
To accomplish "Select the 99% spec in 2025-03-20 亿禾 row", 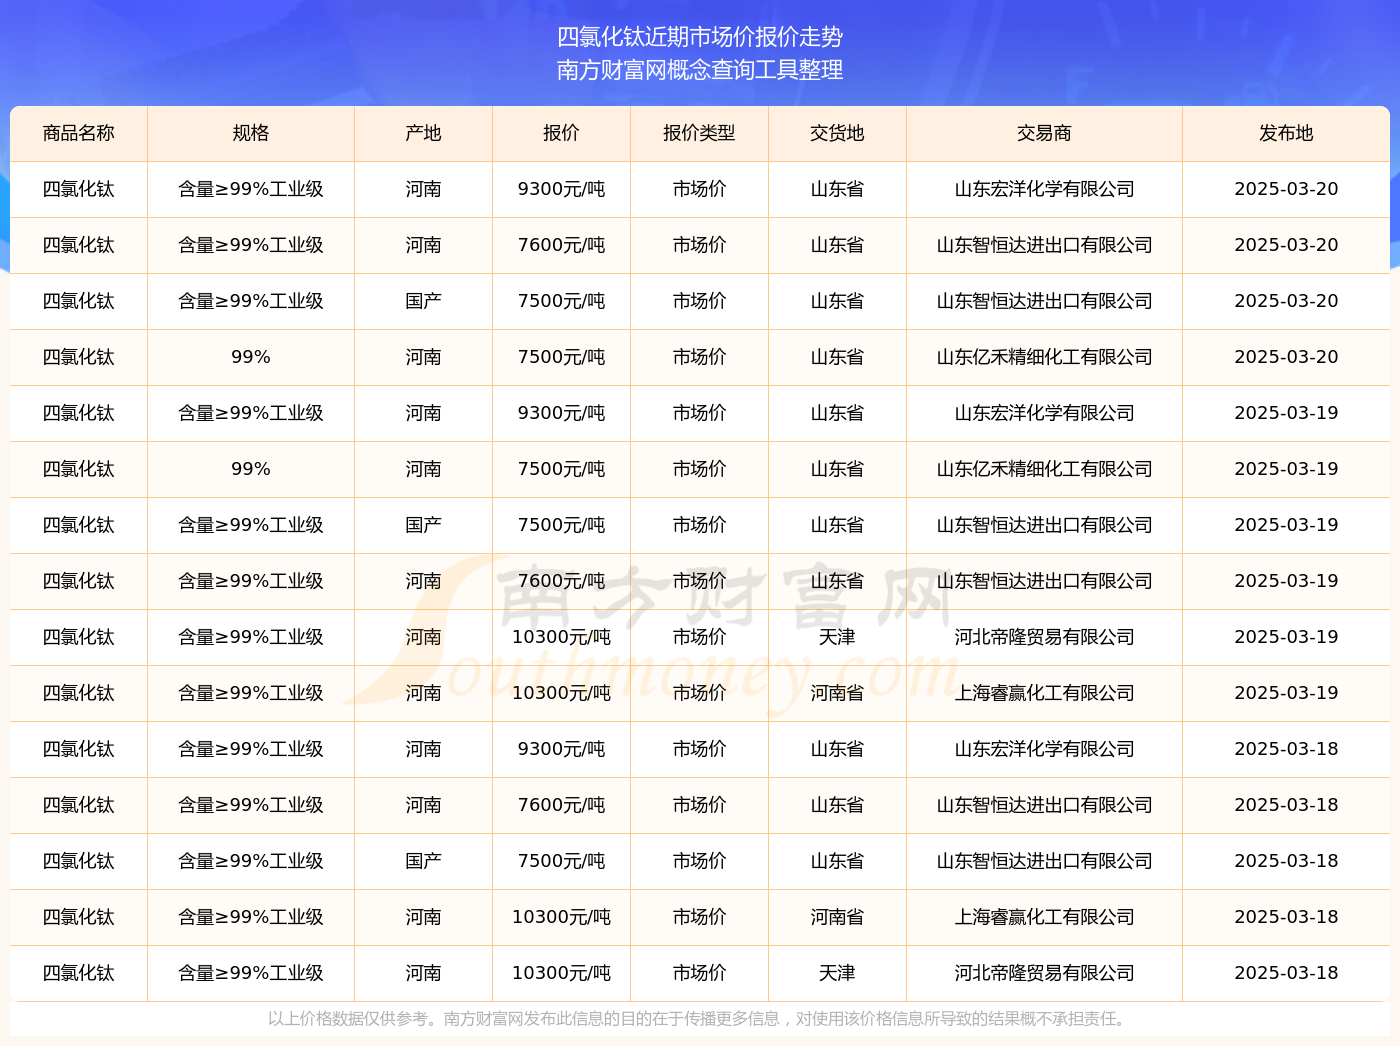I will pyautogui.click(x=251, y=357).
